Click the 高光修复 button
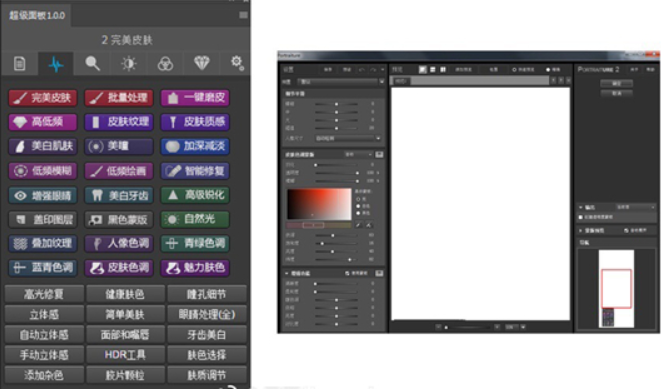 tap(44, 294)
